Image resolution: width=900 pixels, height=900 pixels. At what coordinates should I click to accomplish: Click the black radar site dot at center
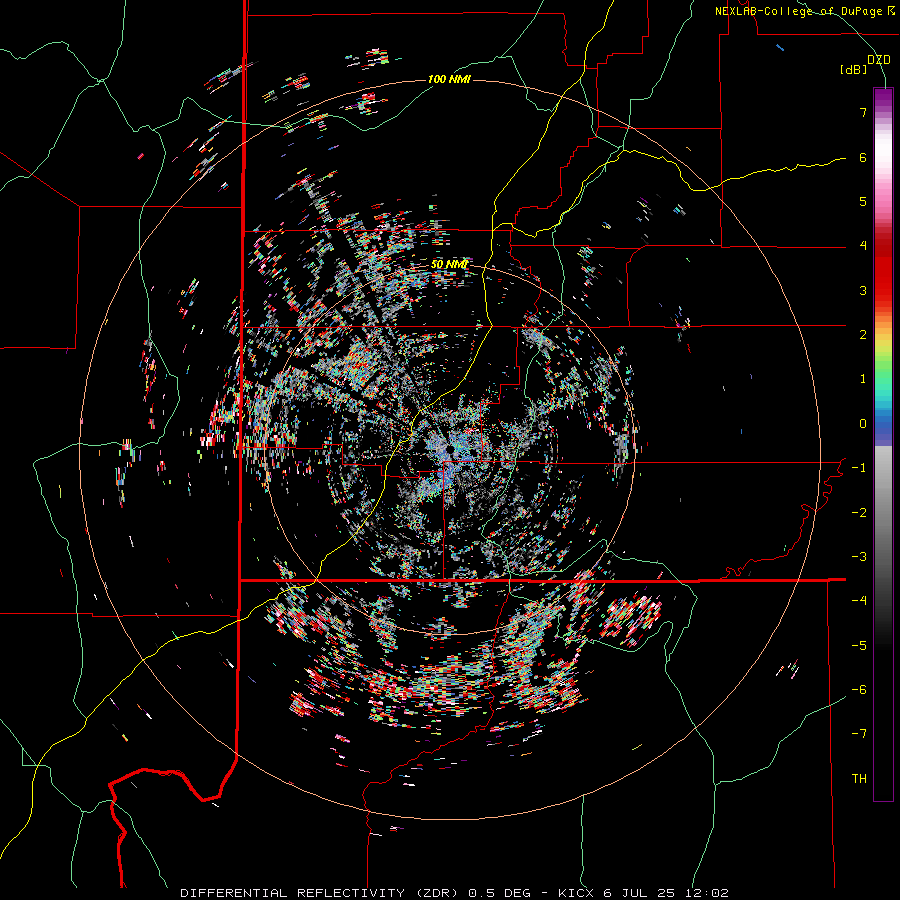[452, 448]
